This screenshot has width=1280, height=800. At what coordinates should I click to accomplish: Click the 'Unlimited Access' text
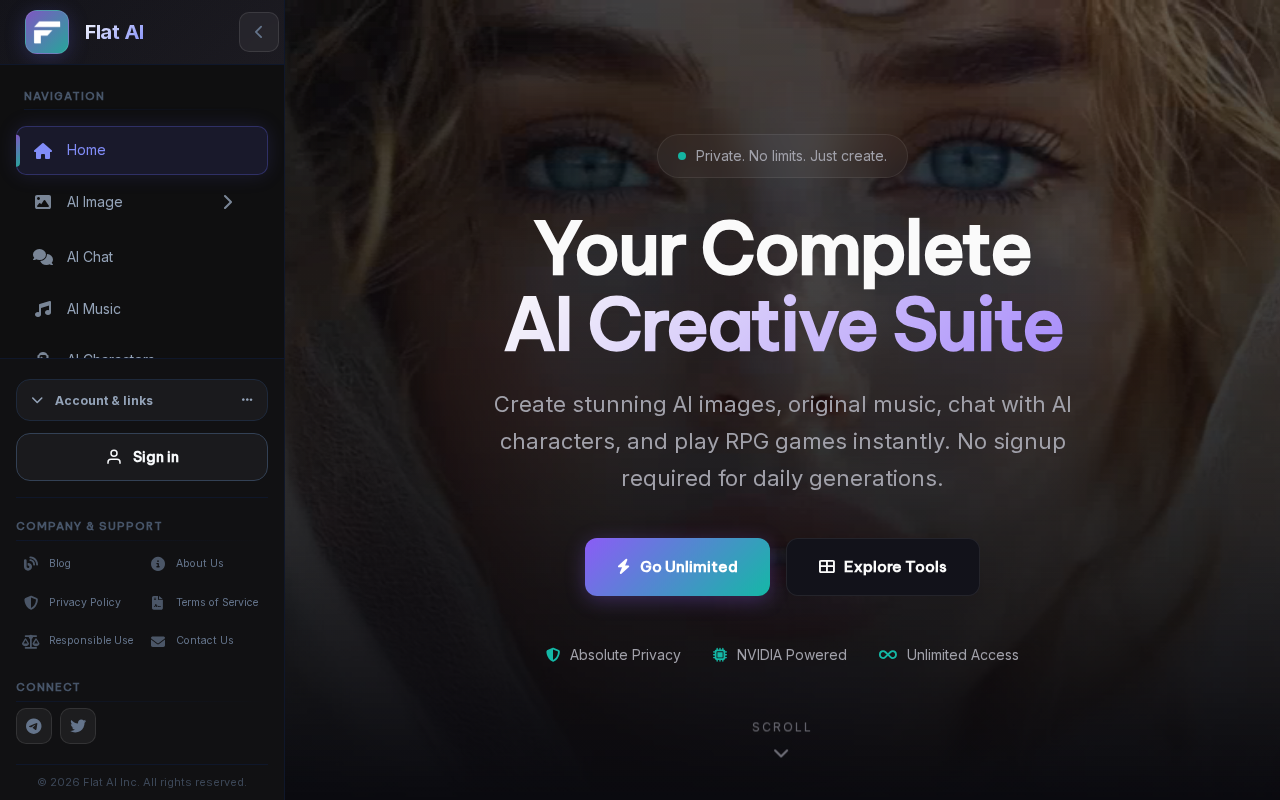[963, 655]
